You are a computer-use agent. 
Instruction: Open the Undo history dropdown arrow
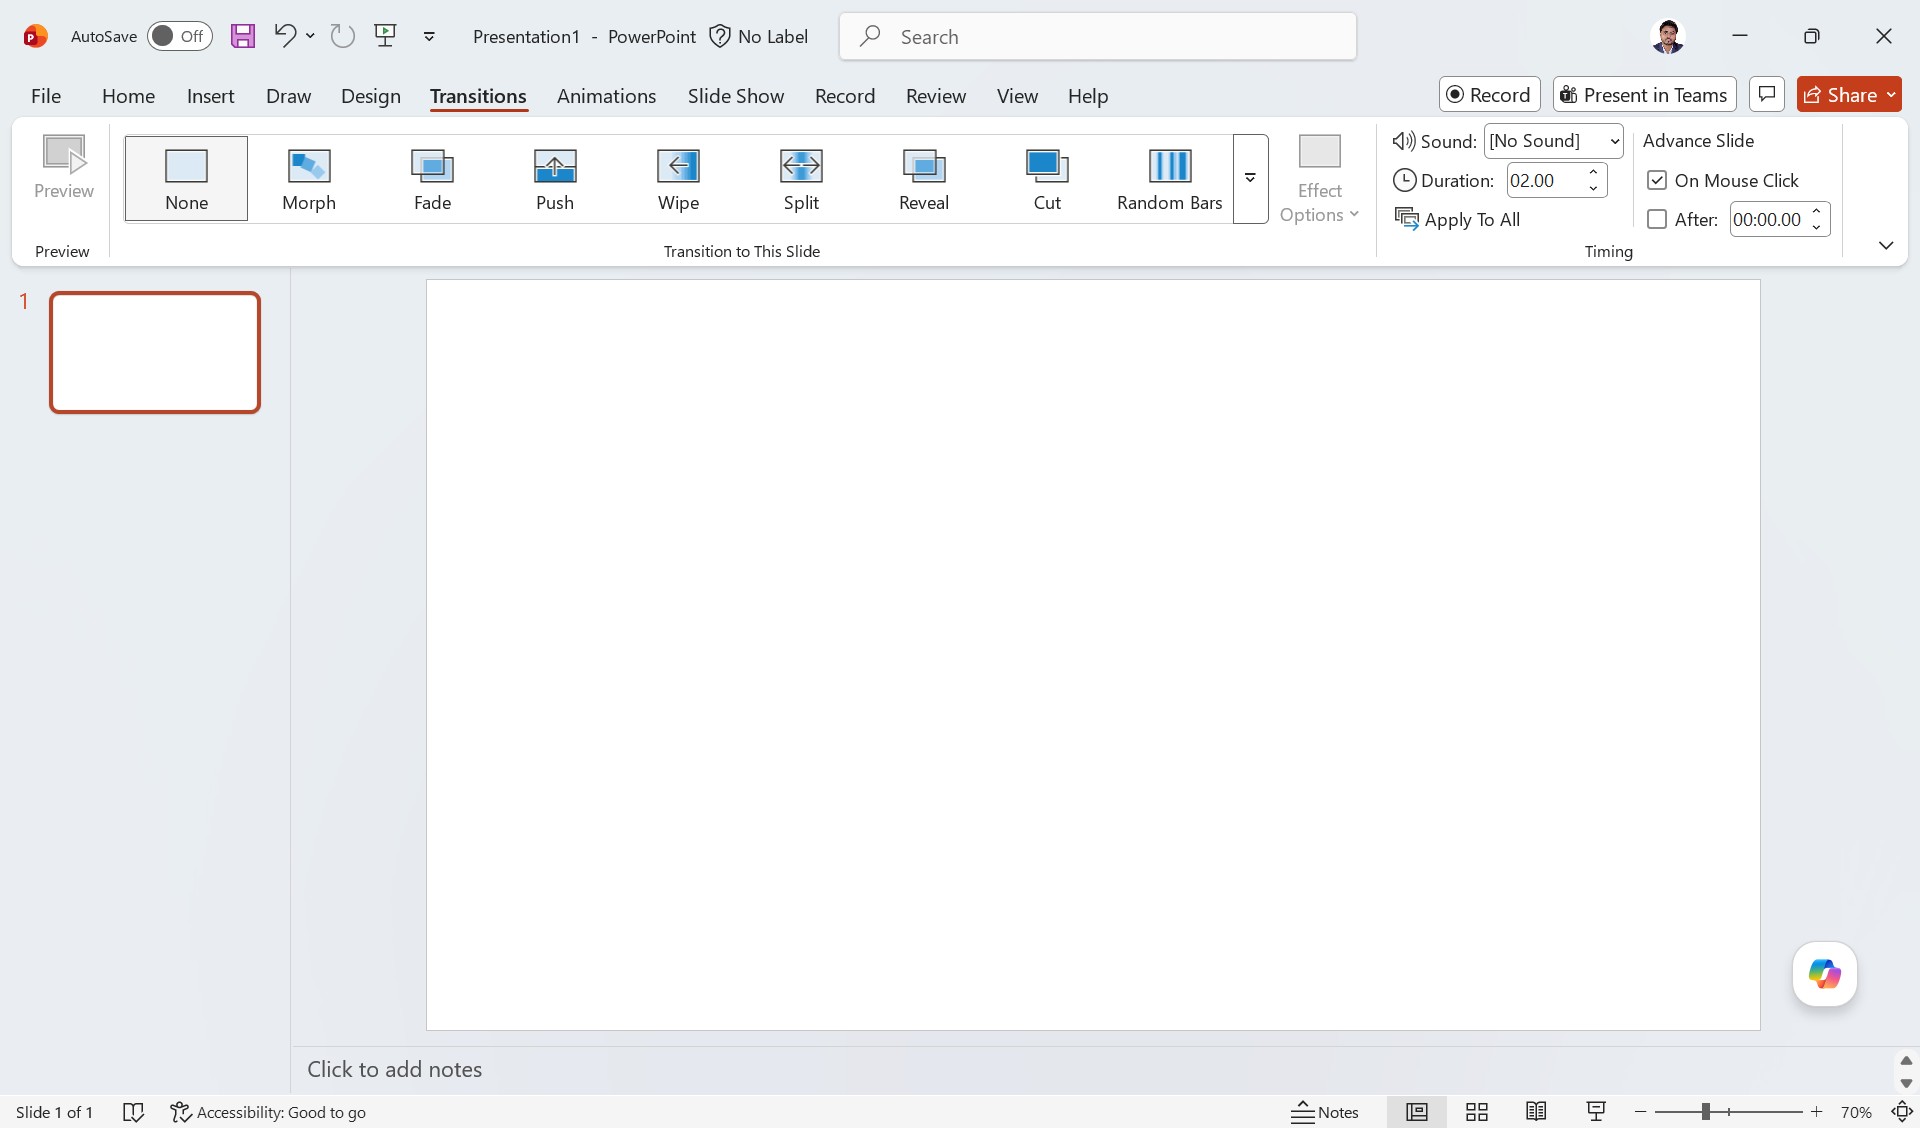(310, 36)
